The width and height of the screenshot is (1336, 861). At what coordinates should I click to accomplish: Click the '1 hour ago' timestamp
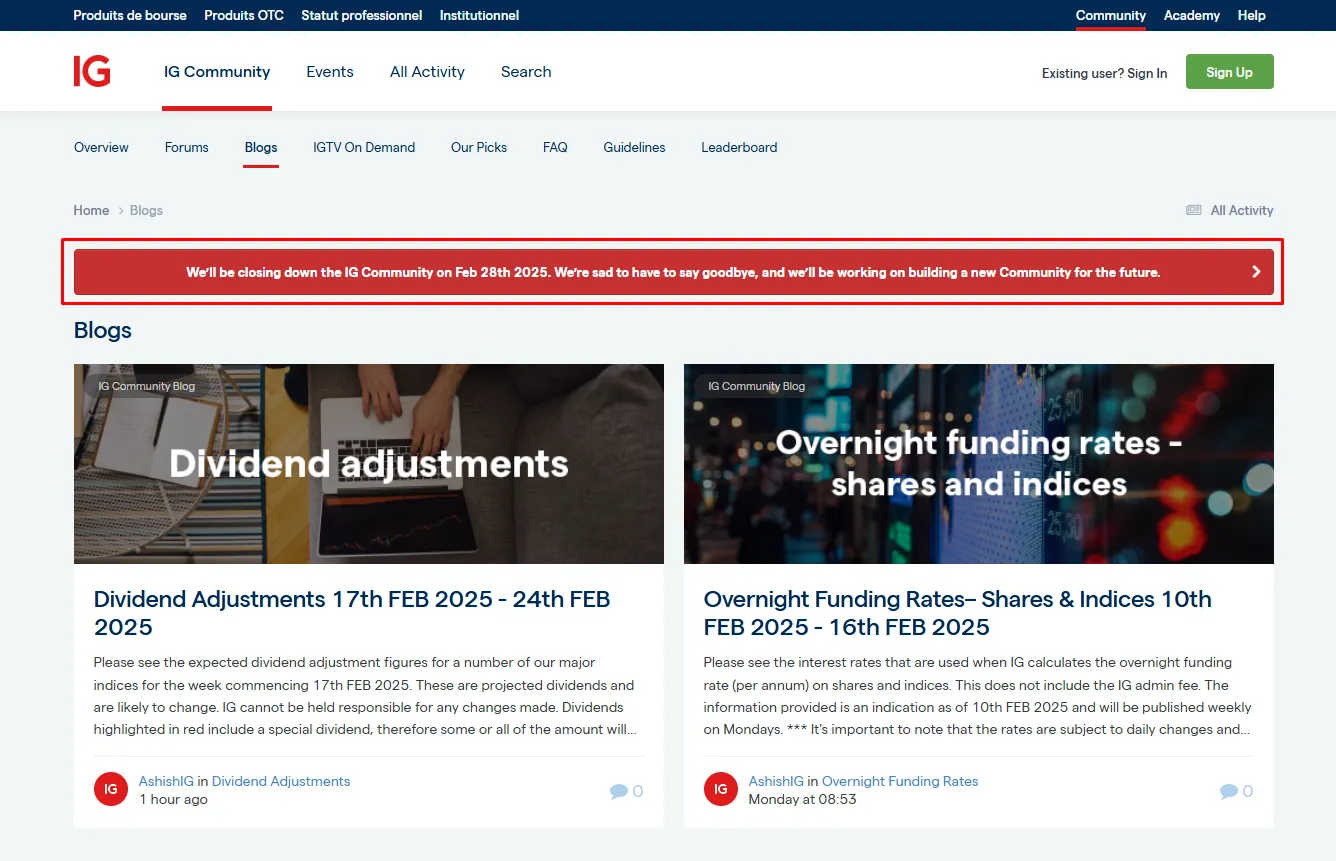174,799
